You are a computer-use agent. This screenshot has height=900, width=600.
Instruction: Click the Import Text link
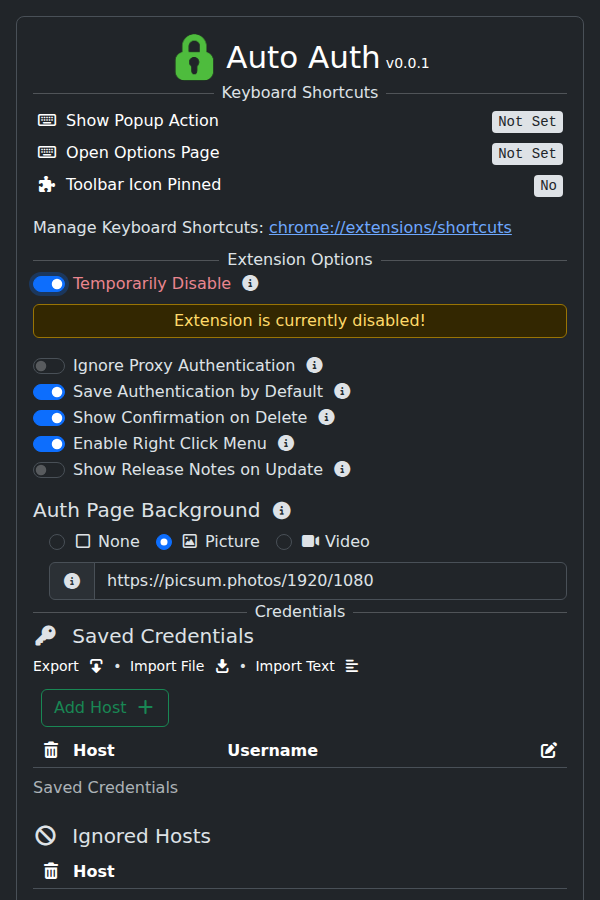point(295,666)
